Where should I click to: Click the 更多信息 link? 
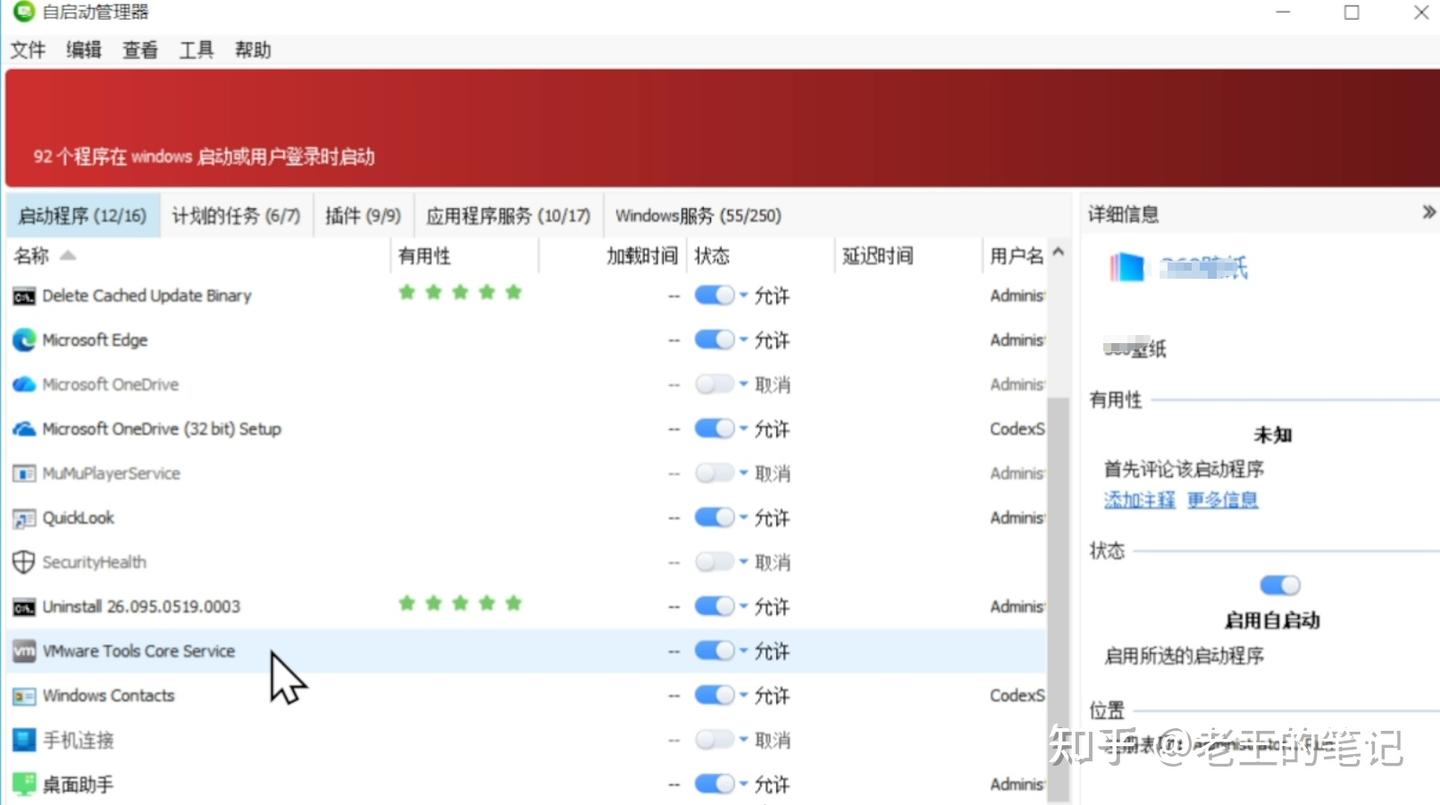tap(1222, 500)
